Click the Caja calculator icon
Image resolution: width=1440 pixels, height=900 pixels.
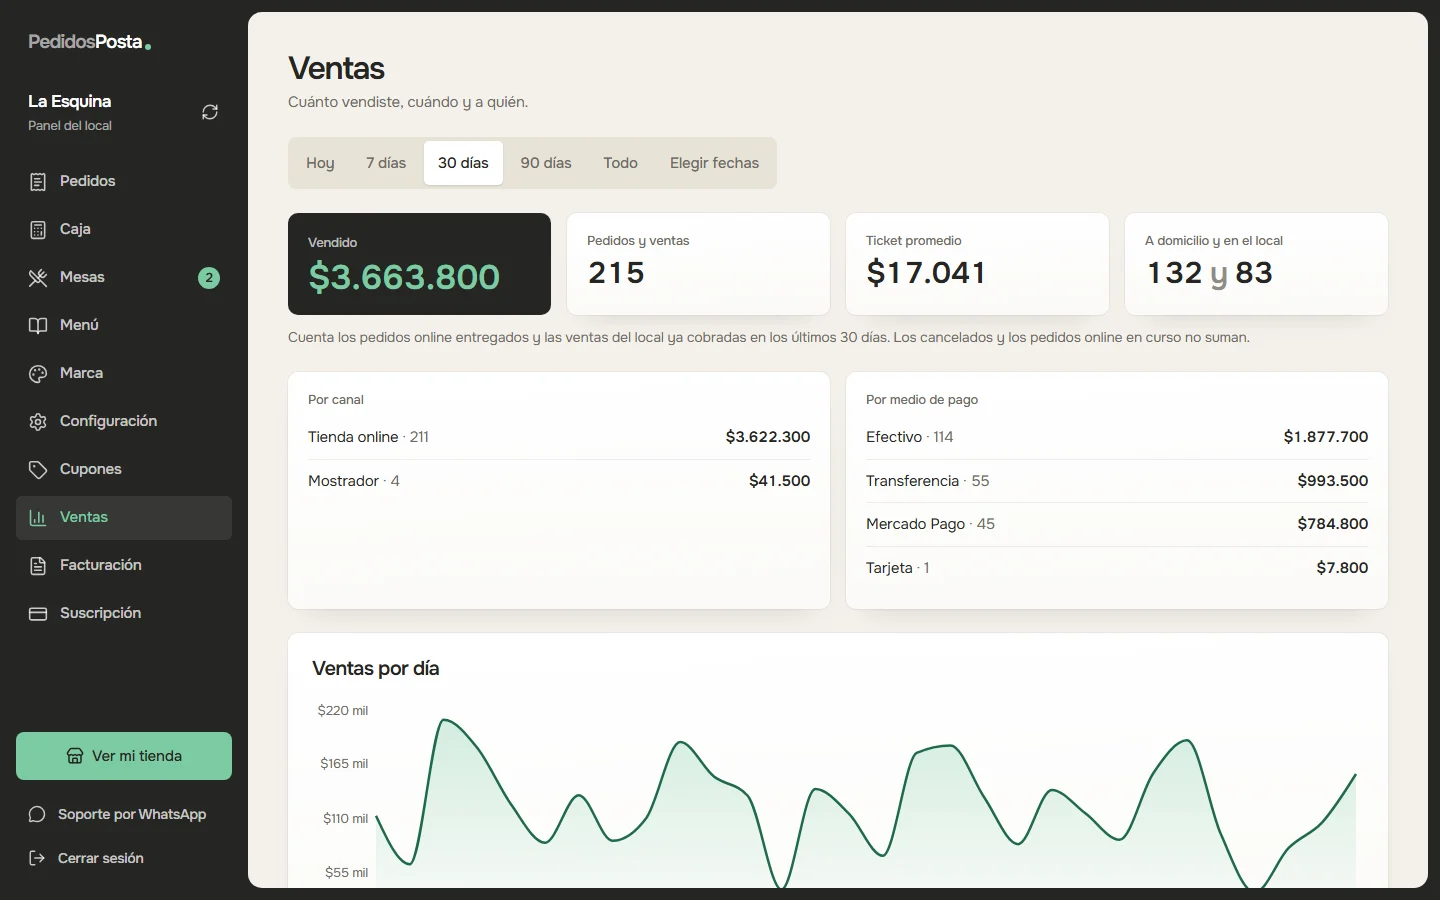(x=38, y=229)
